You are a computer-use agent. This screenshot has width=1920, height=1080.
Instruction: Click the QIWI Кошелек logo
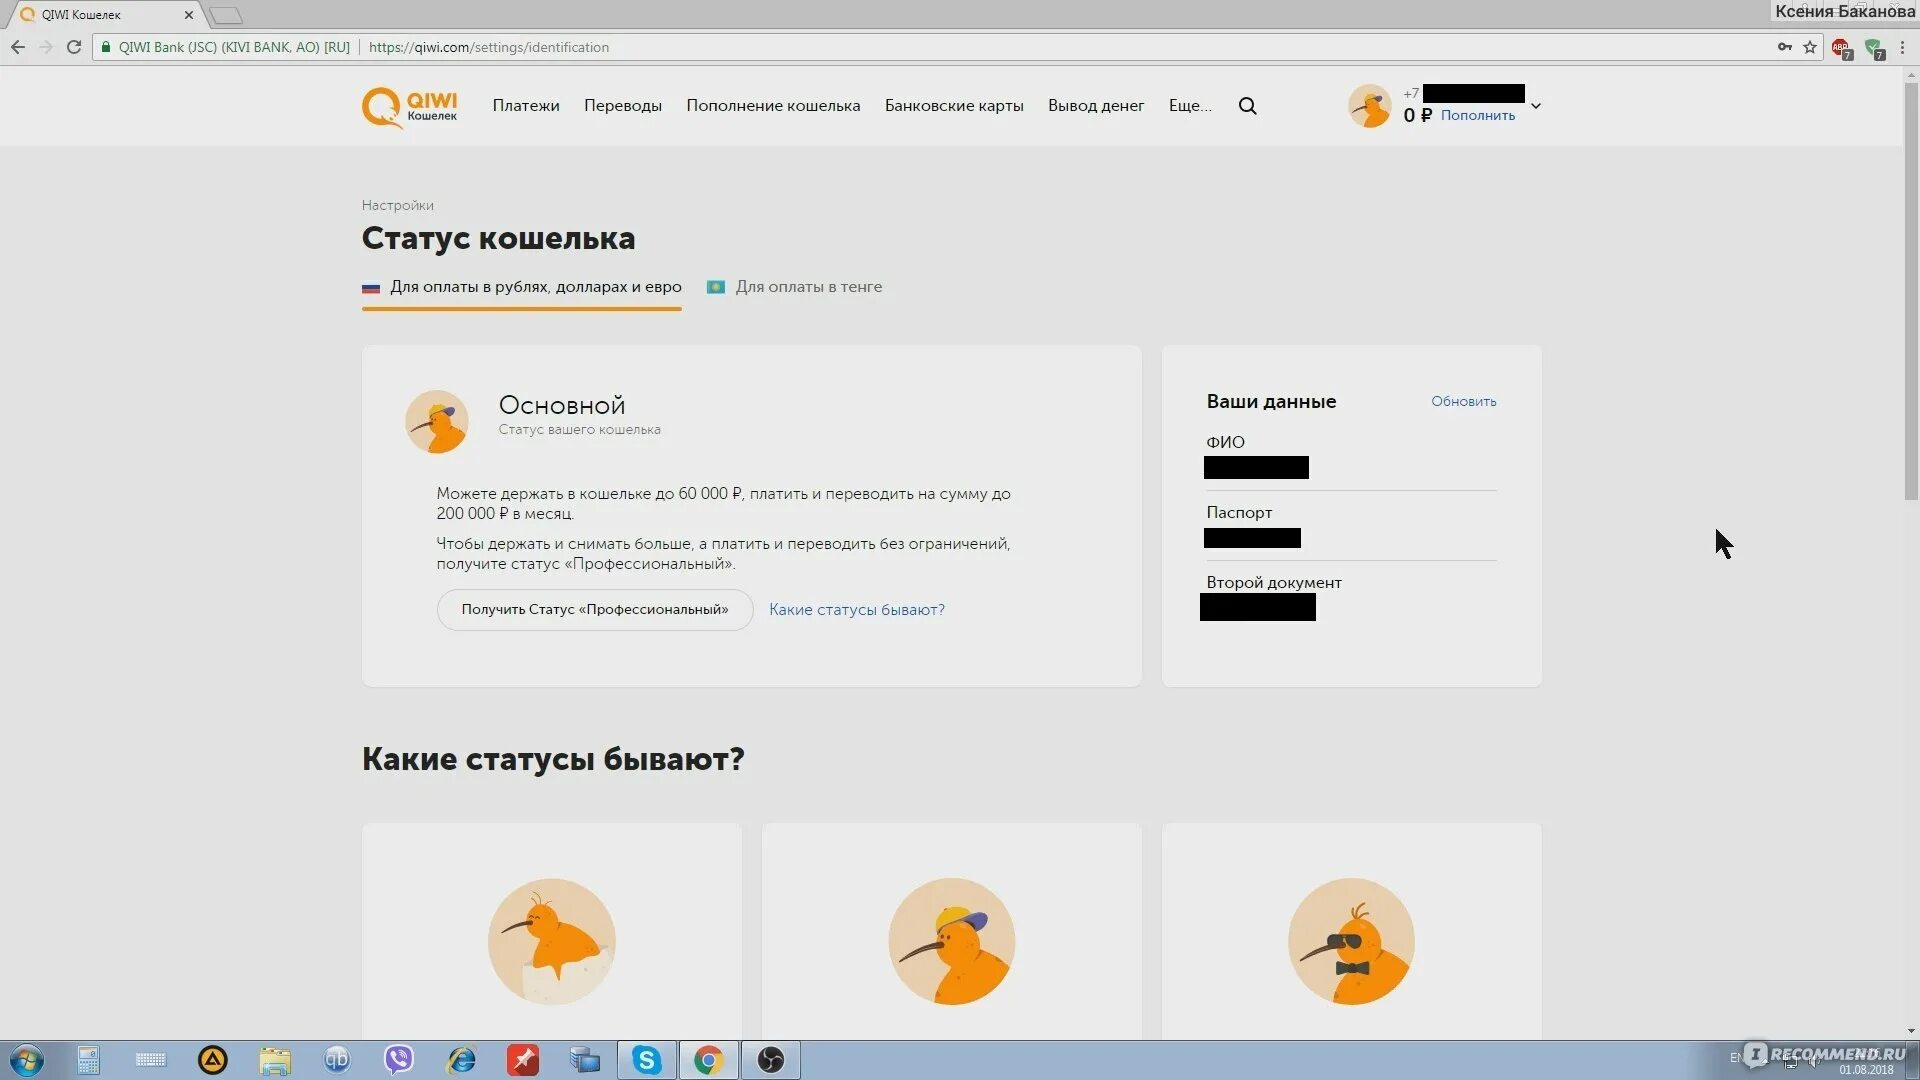pos(409,107)
